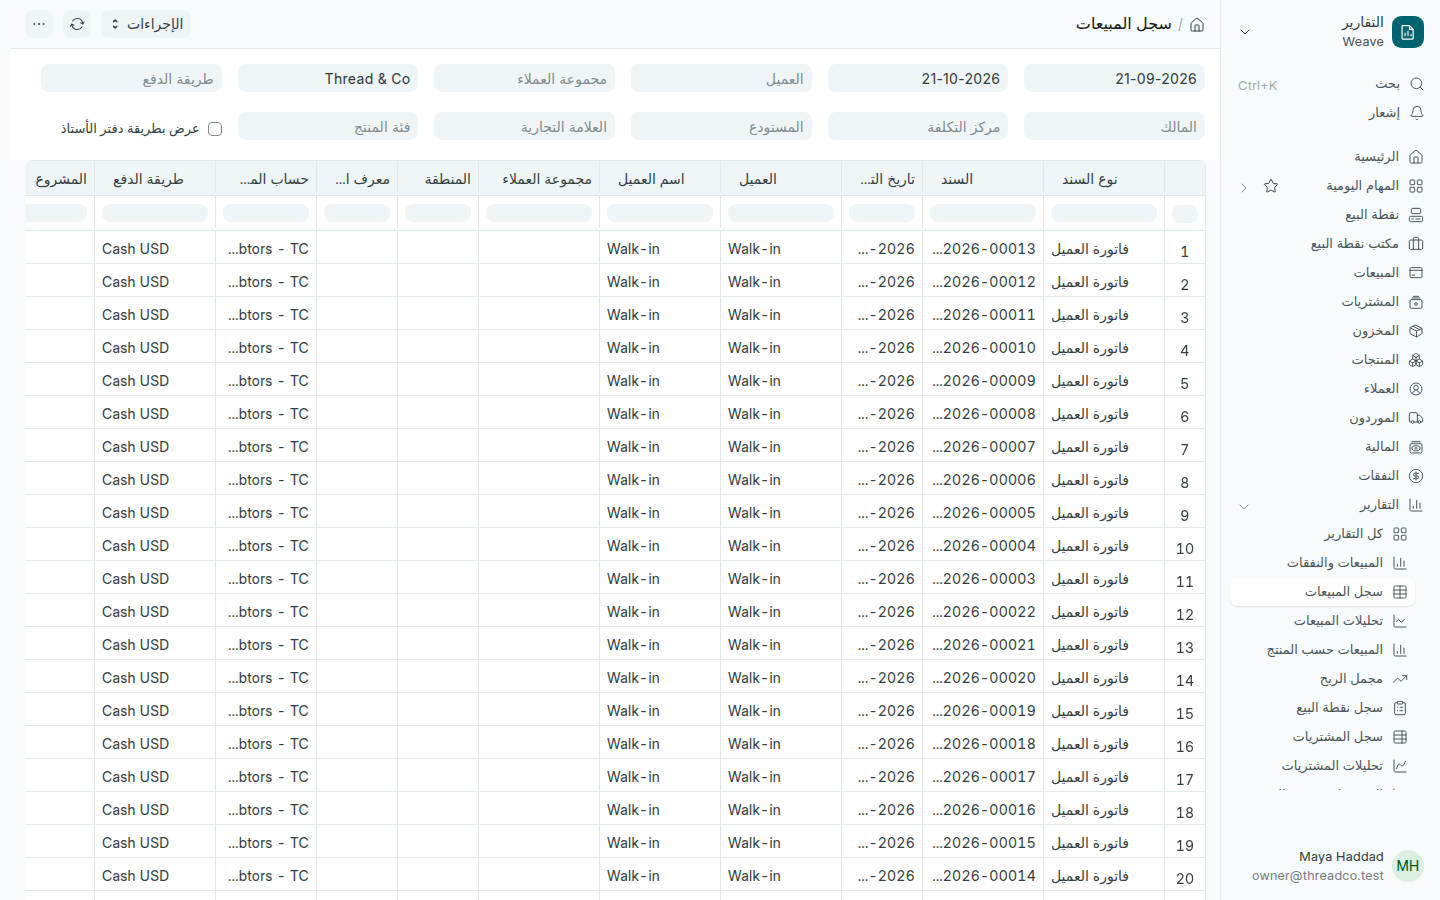
Task: Click the Weave reports app logo
Action: (1408, 32)
